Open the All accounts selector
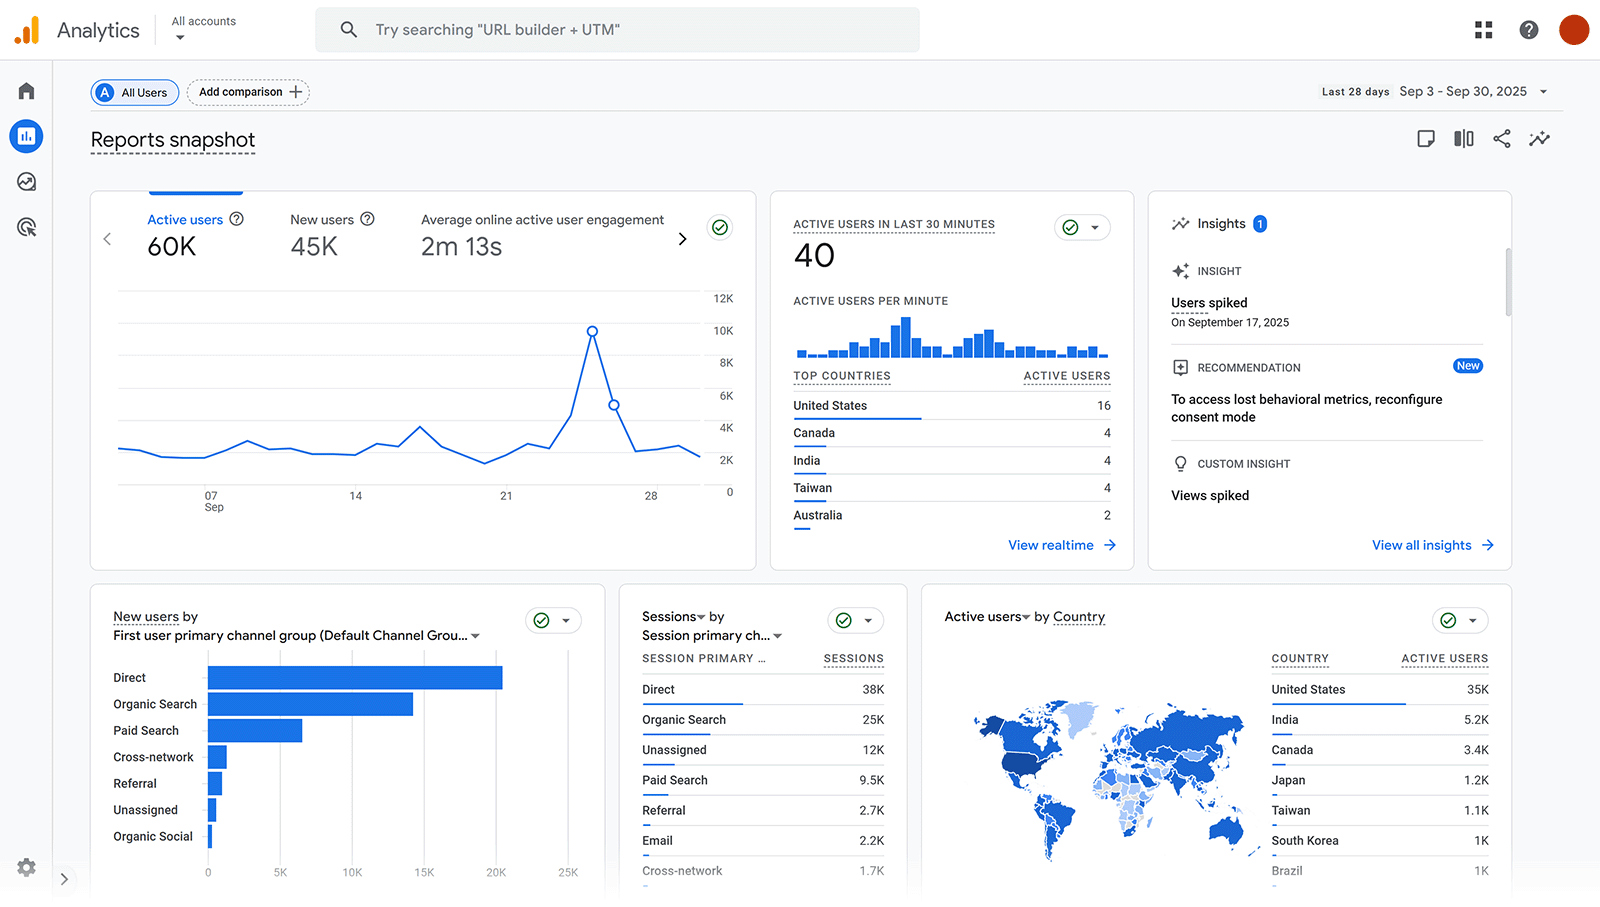This screenshot has width=1600, height=907. tap(203, 29)
